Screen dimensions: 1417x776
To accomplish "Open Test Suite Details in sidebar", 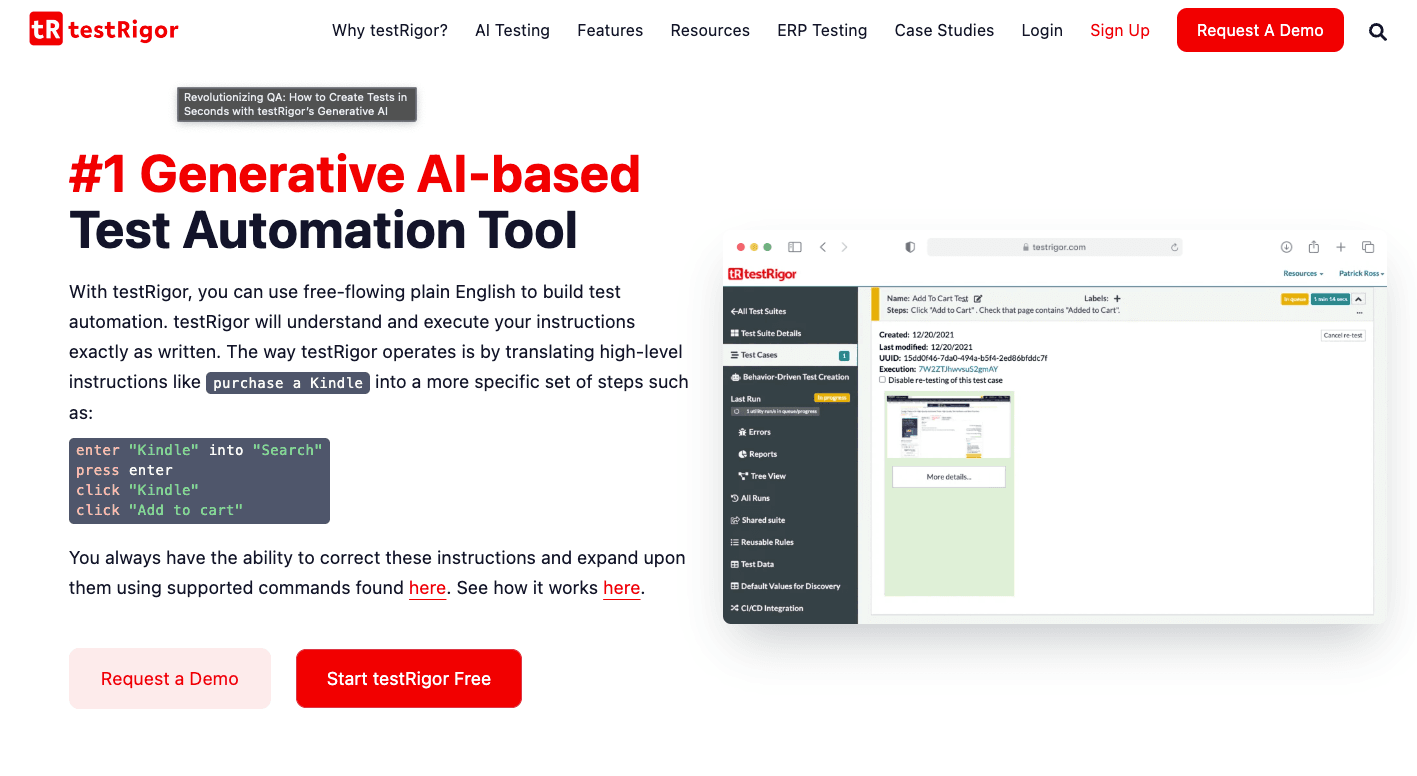I will click(x=766, y=333).
